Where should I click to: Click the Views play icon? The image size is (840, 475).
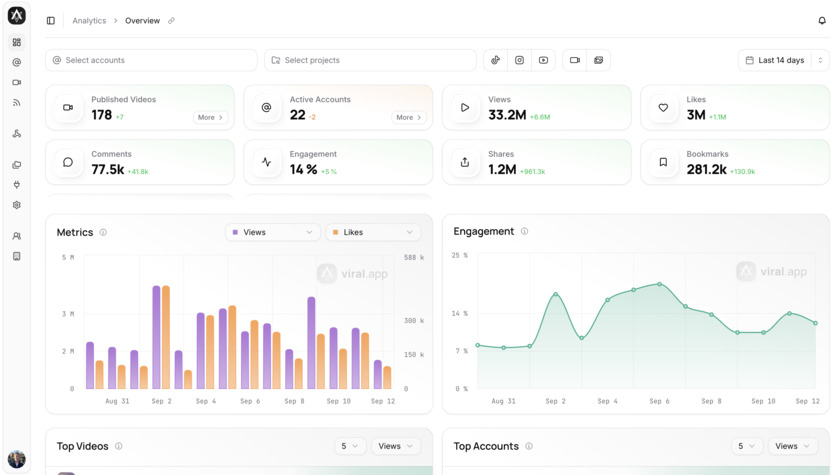[465, 108]
